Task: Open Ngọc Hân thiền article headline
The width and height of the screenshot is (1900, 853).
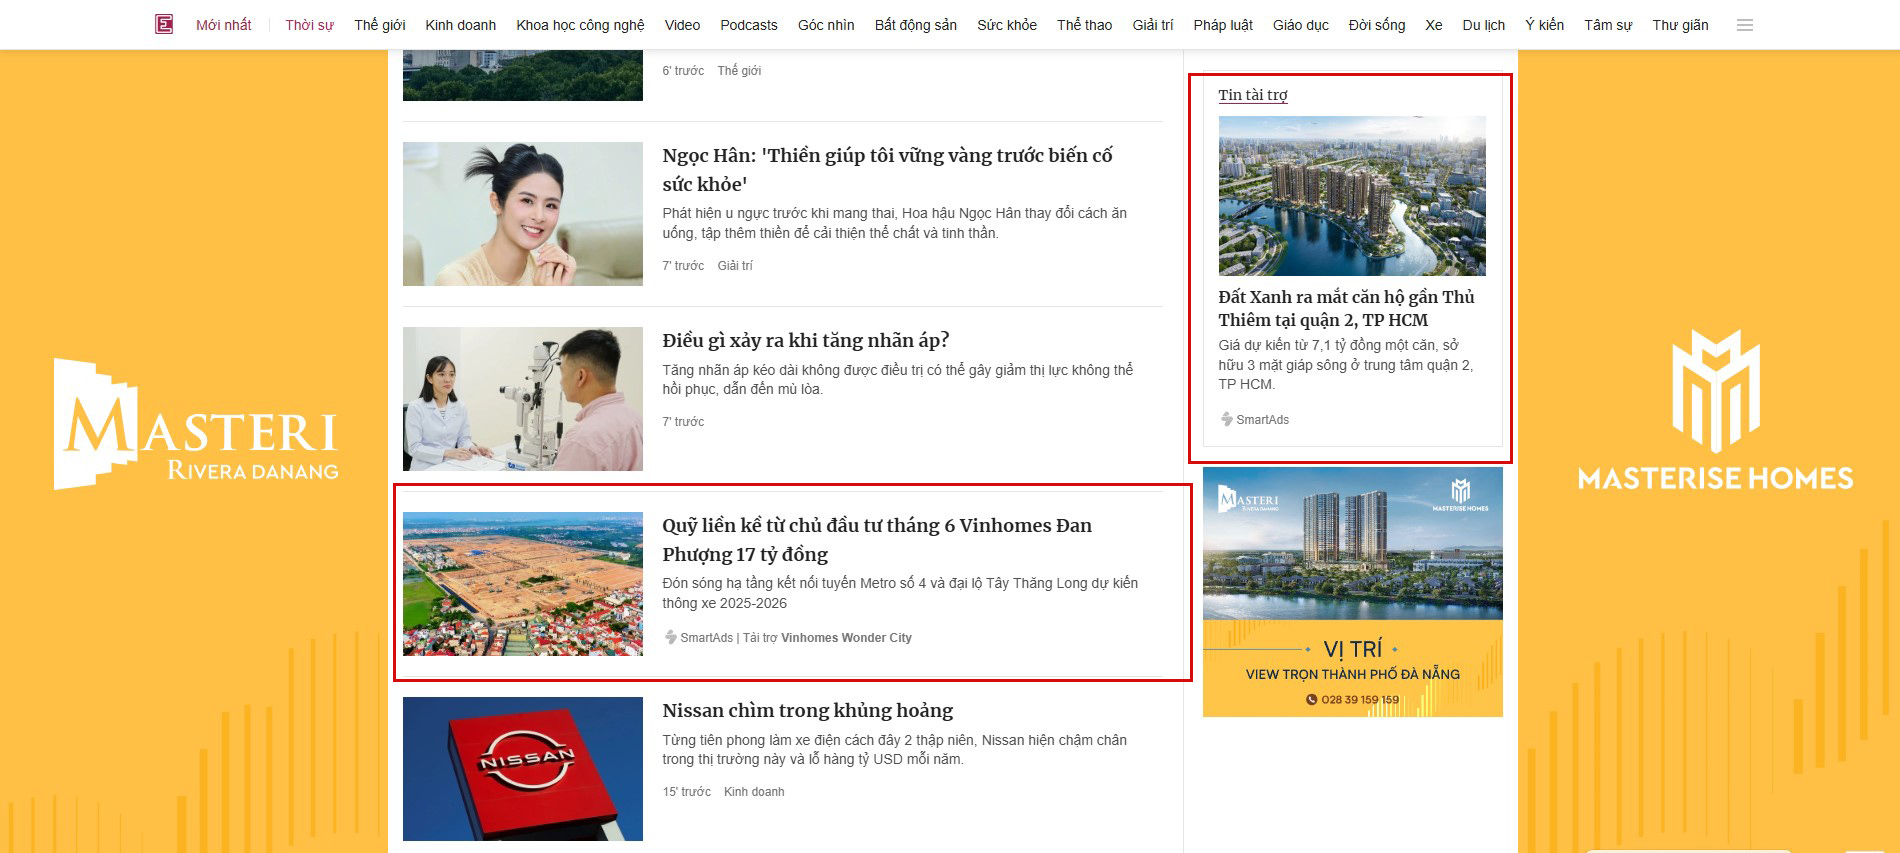Action: (x=887, y=170)
